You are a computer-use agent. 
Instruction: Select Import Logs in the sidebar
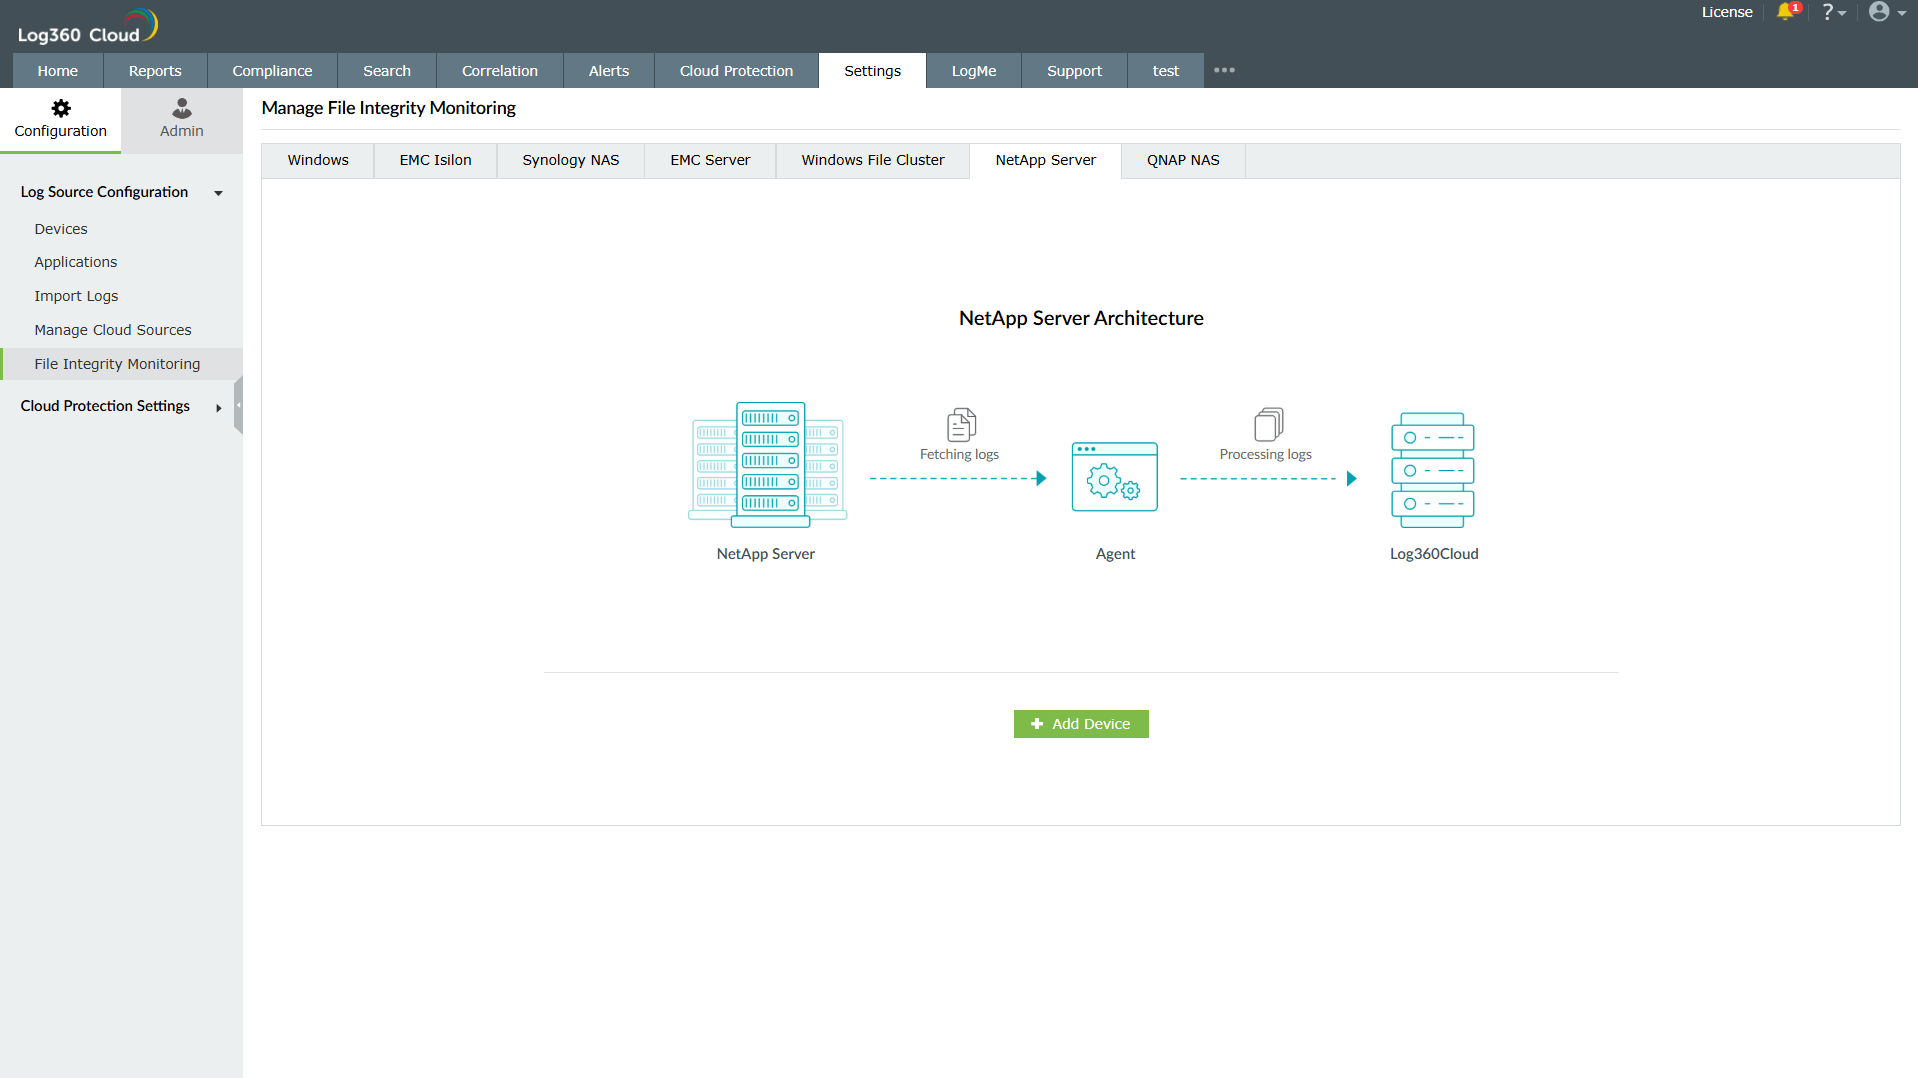[76, 296]
